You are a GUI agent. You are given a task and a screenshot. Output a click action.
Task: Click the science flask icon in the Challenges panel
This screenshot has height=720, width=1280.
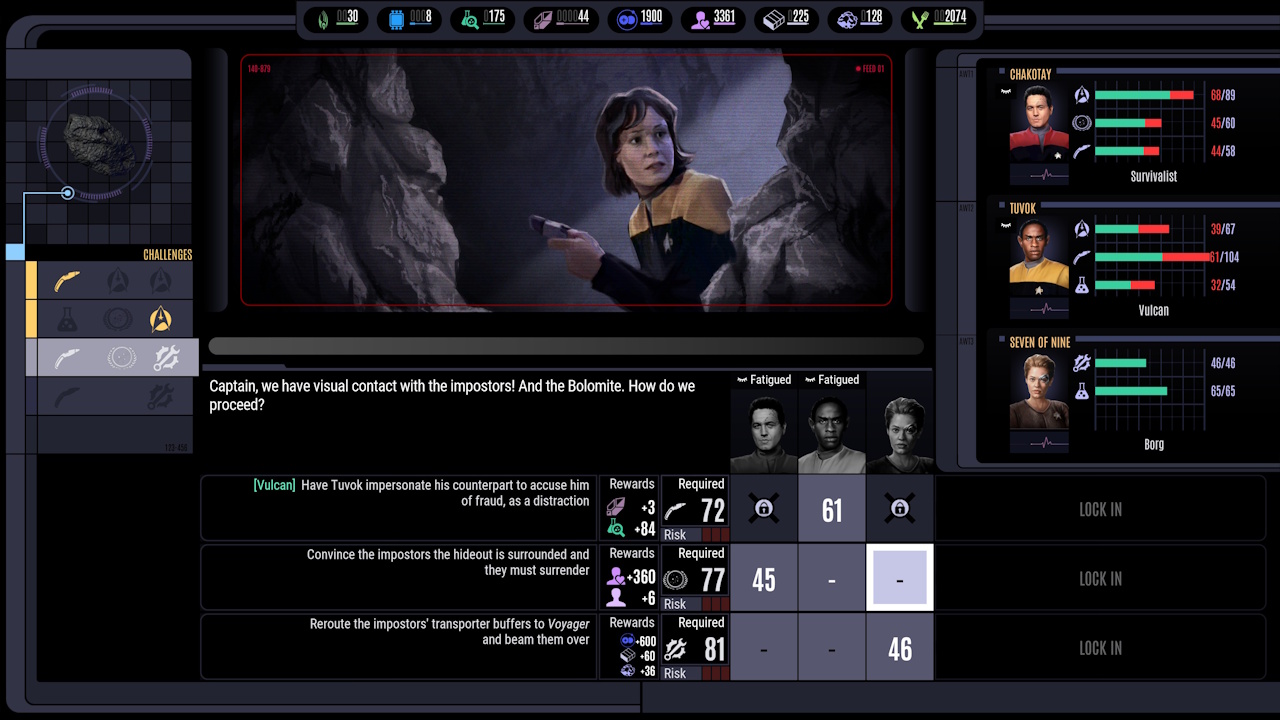pos(66,318)
